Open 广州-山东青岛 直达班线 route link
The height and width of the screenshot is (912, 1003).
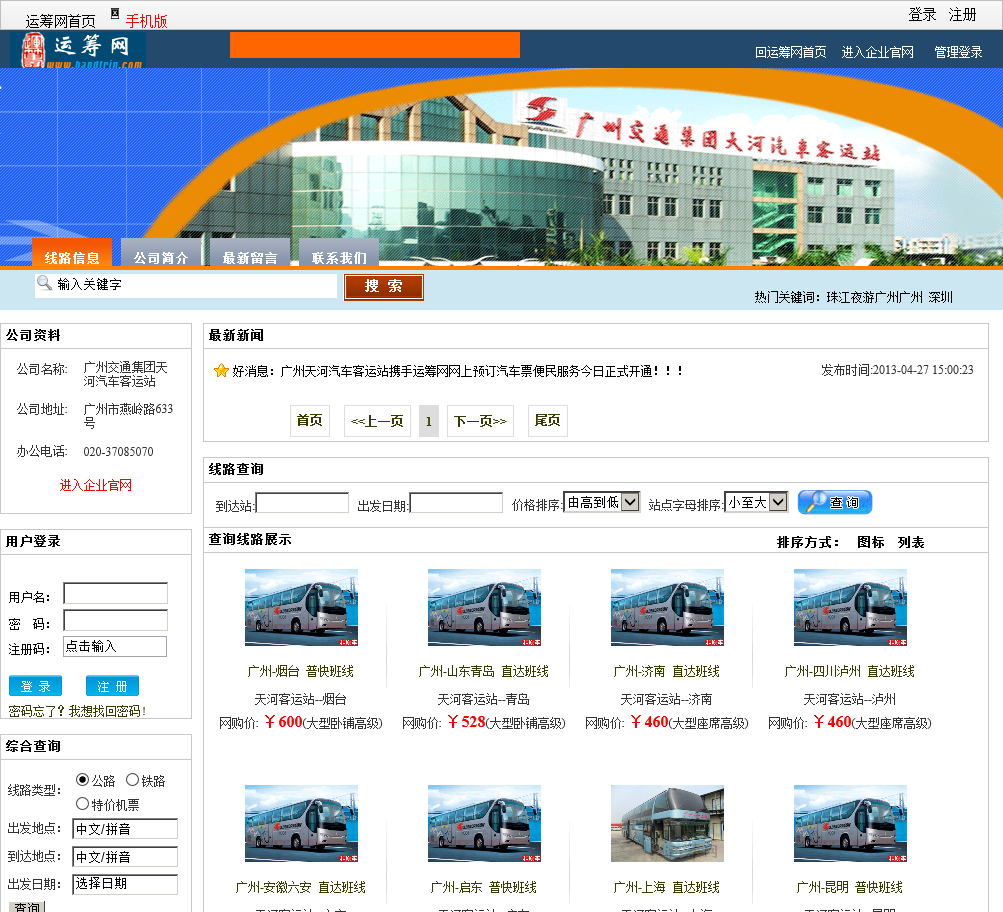(484, 672)
